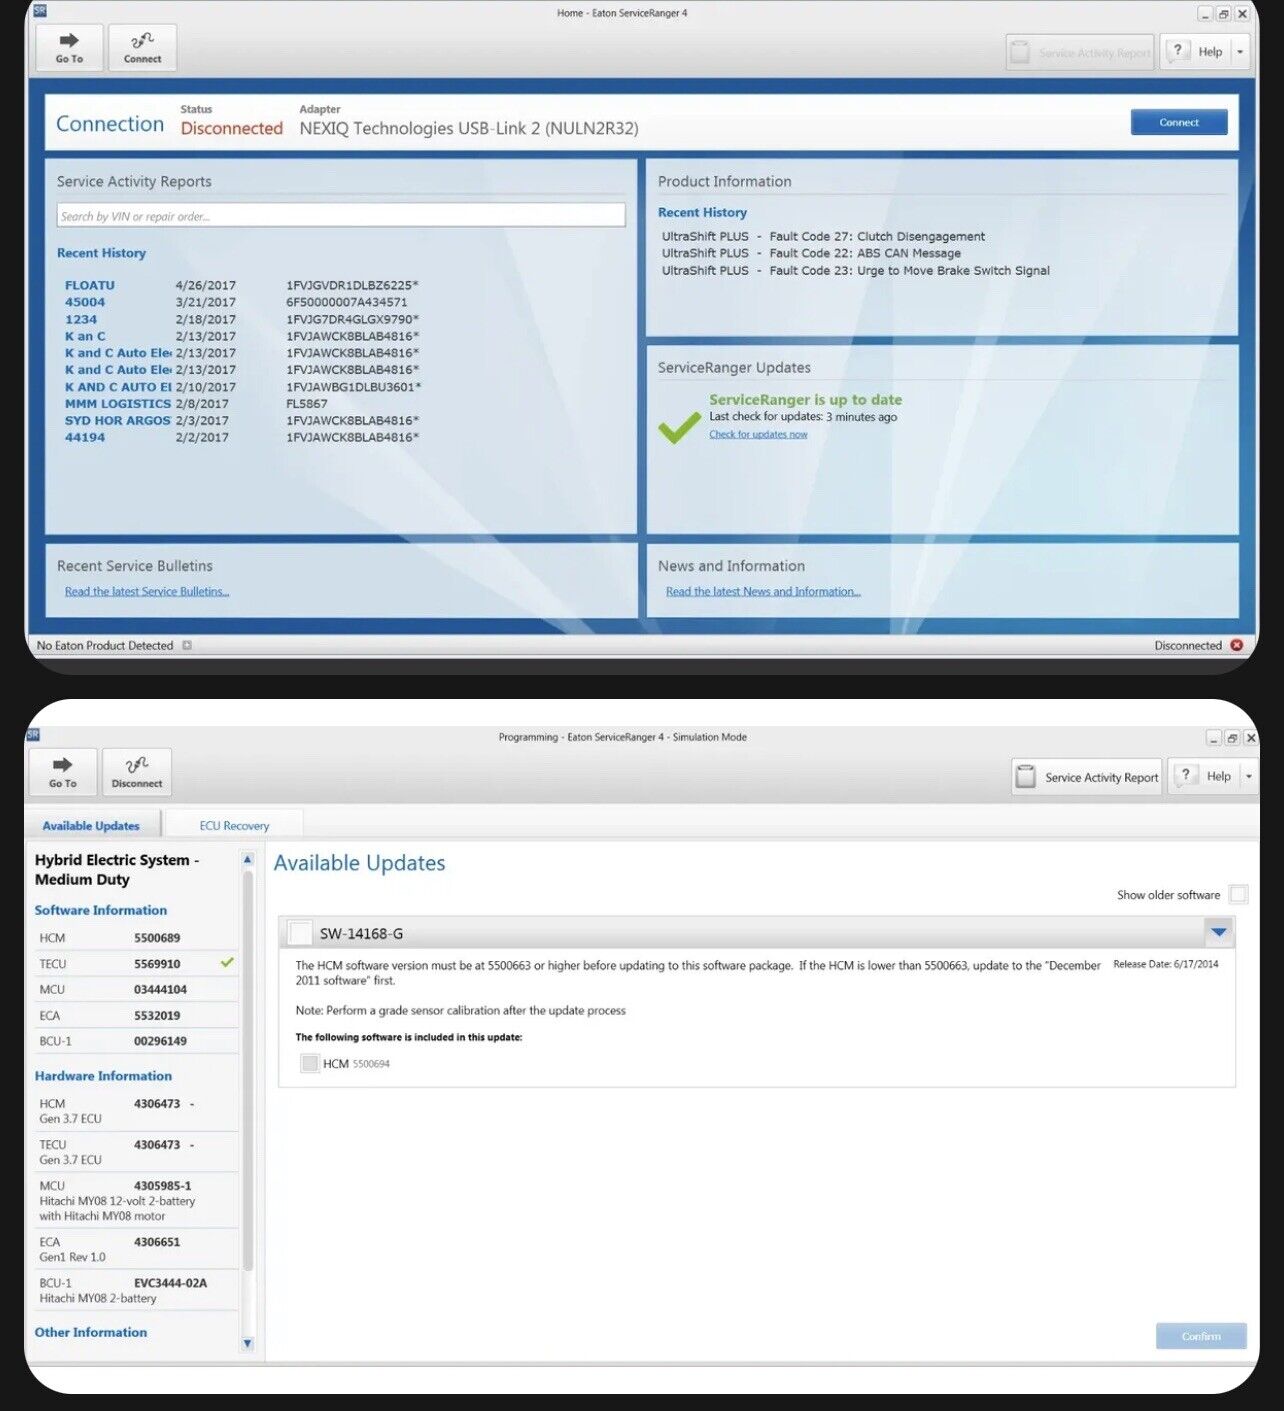Image resolution: width=1284 pixels, height=1411 pixels.
Task: Read the latest Service Bulletins link
Action: pyautogui.click(x=147, y=592)
